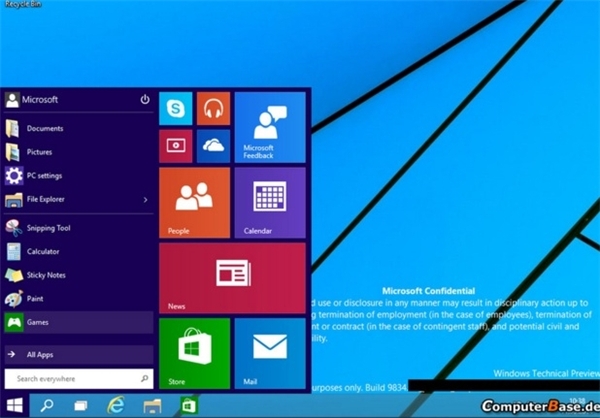Launch Sticky Notes
The image size is (600, 418).
(79, 275)
